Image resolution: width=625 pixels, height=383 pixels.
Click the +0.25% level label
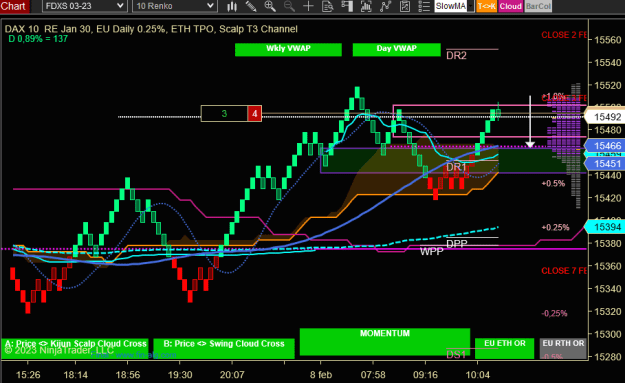click(x=555, y=228)
